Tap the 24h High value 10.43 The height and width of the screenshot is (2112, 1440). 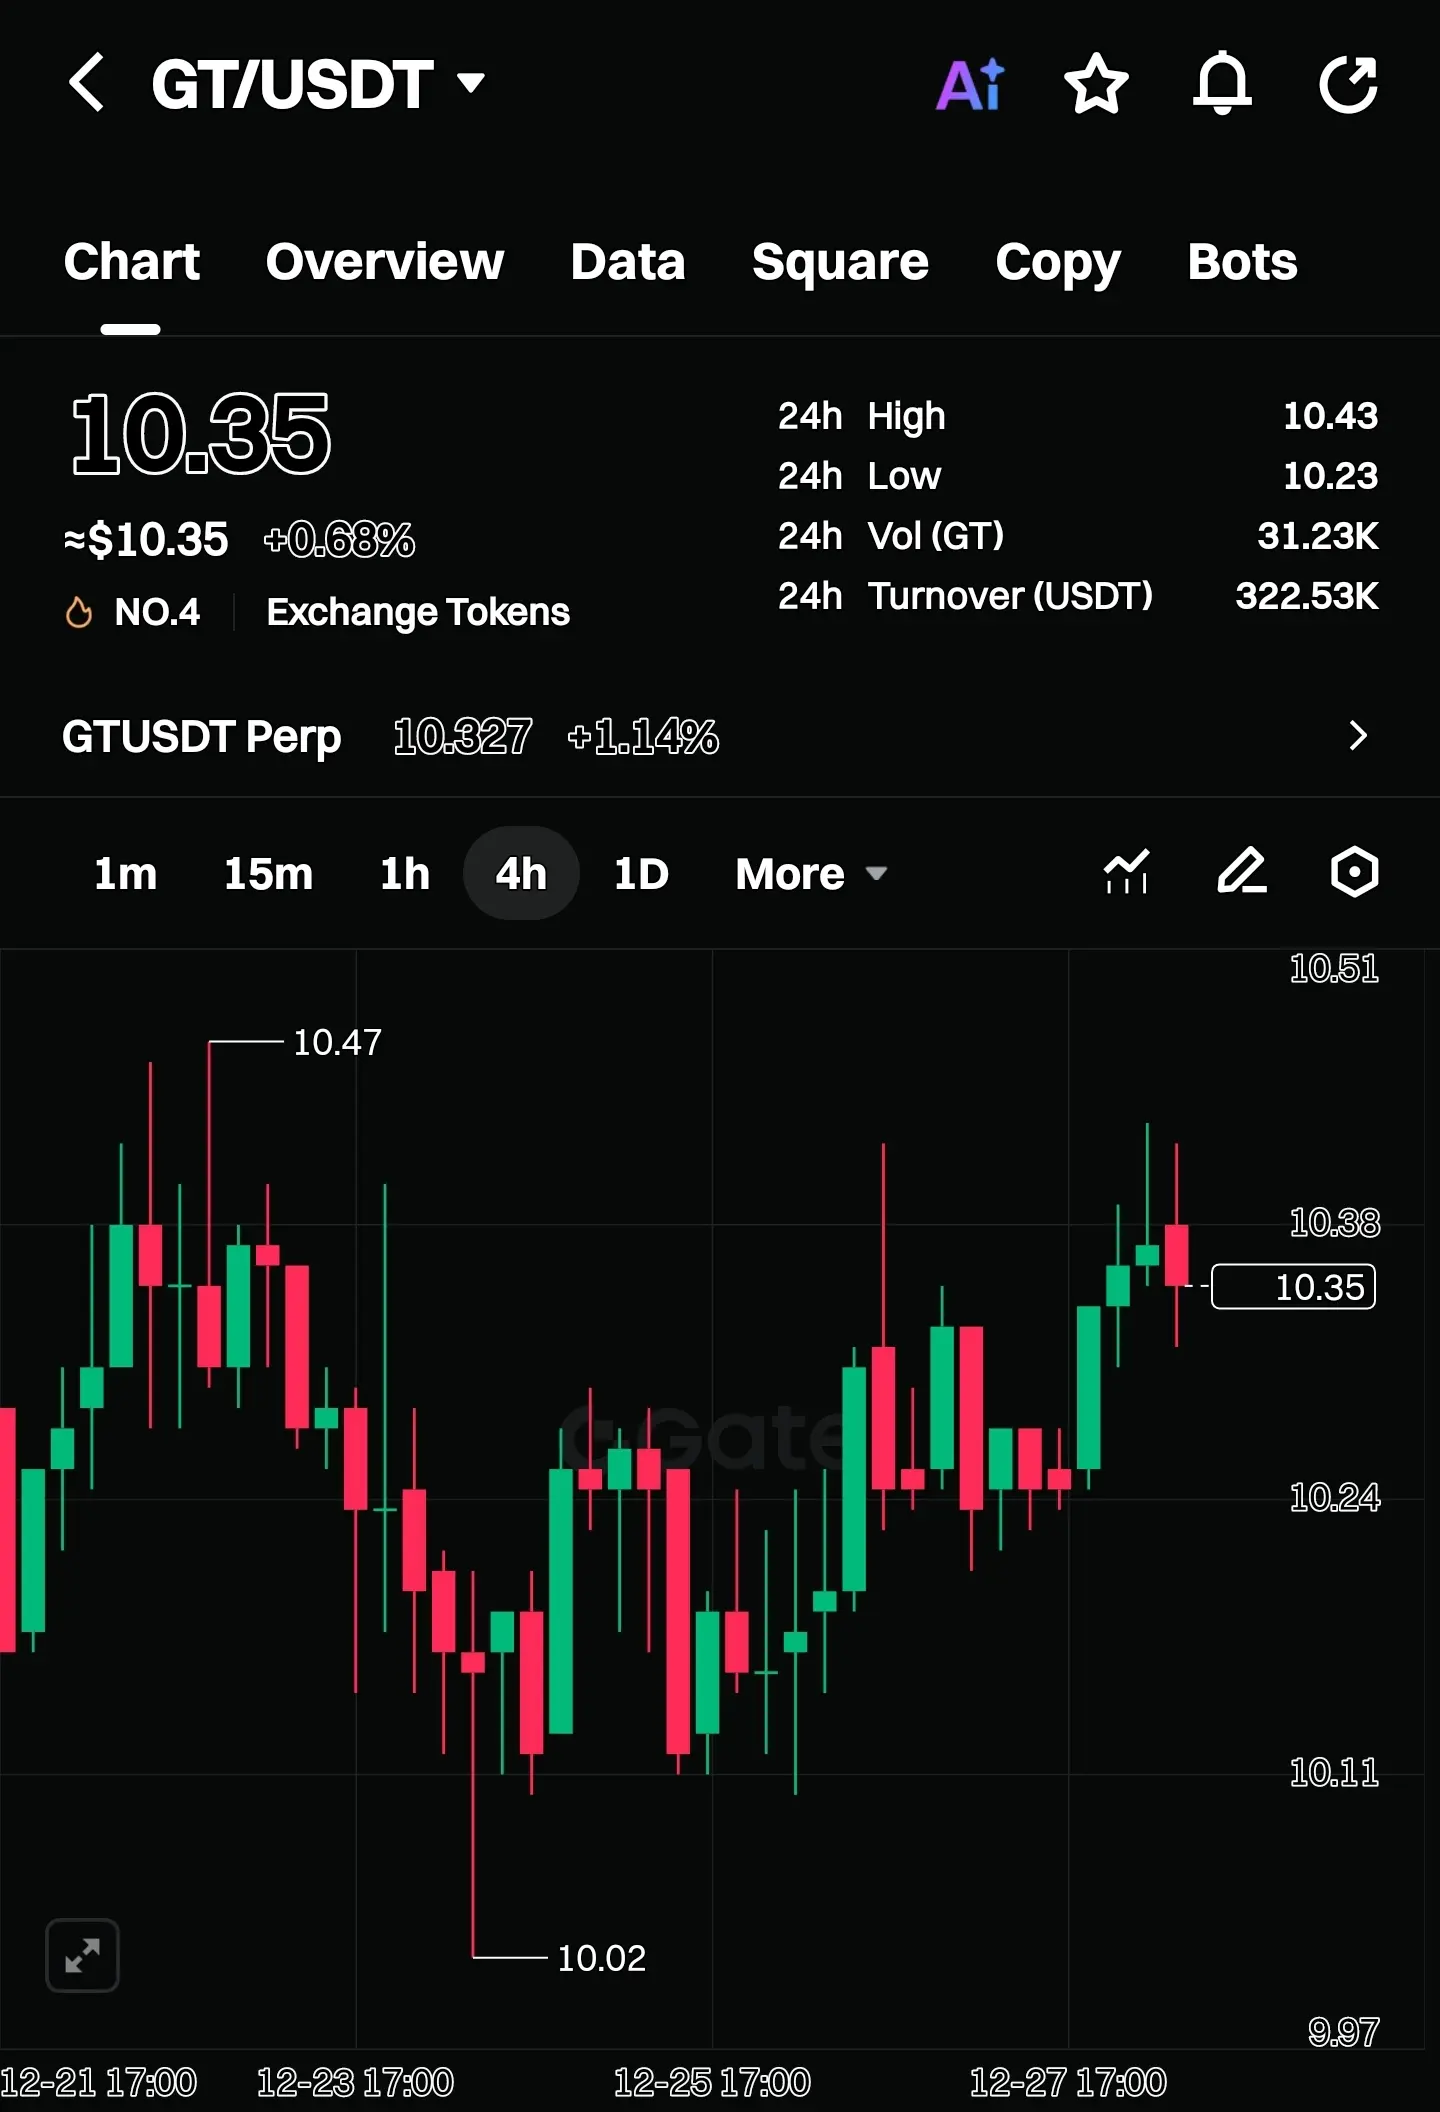[x=1330, y=416]
